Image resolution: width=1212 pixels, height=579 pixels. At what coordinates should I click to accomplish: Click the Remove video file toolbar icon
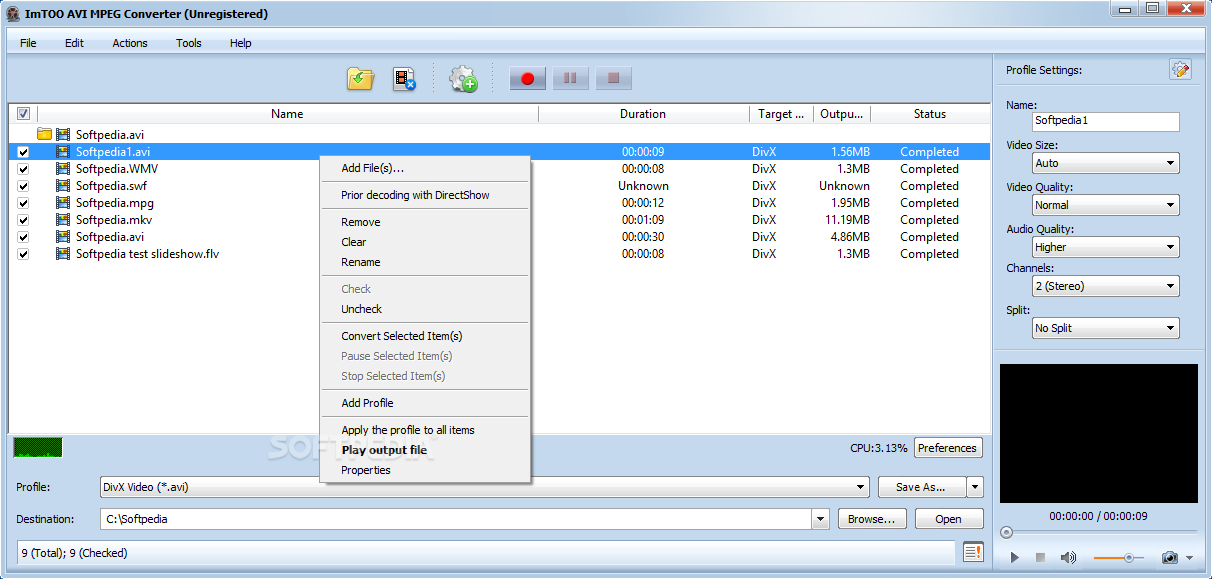click(404, 78)
